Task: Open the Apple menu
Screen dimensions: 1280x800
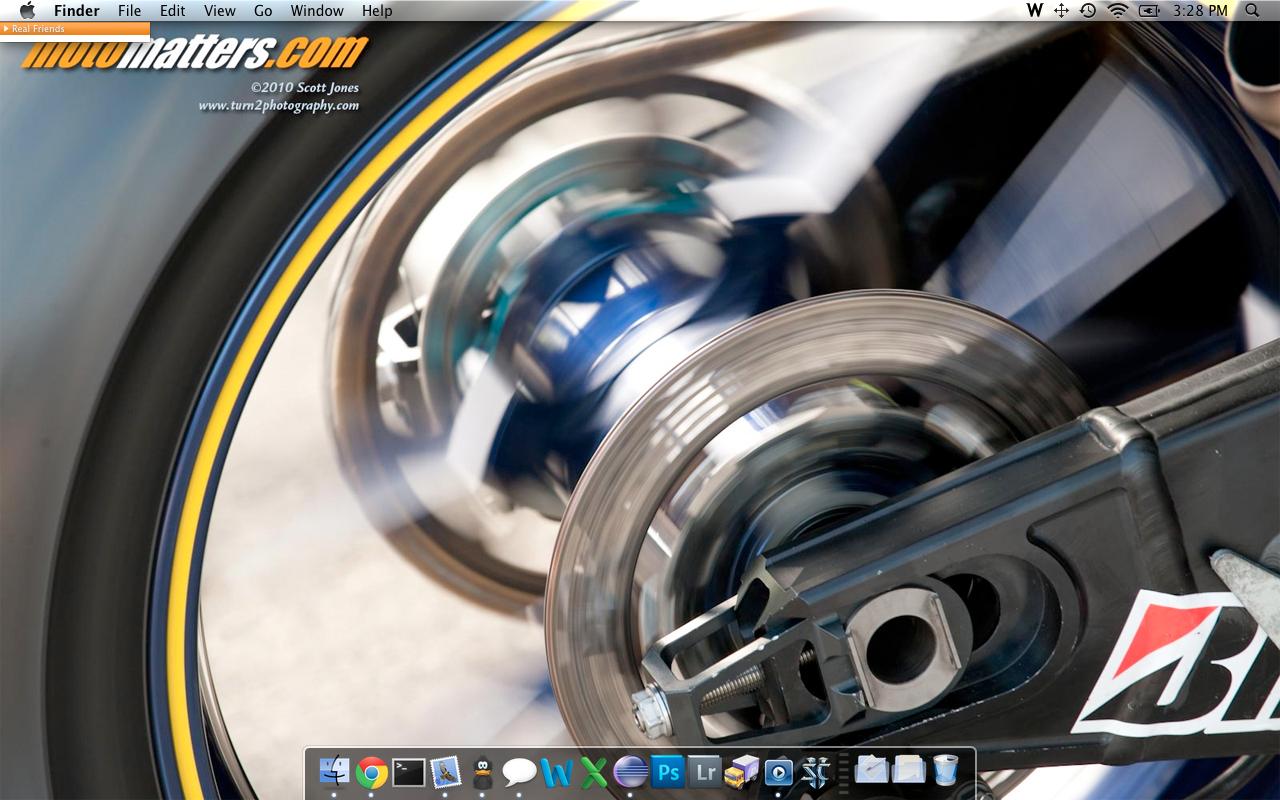Action: pos(27,11)
